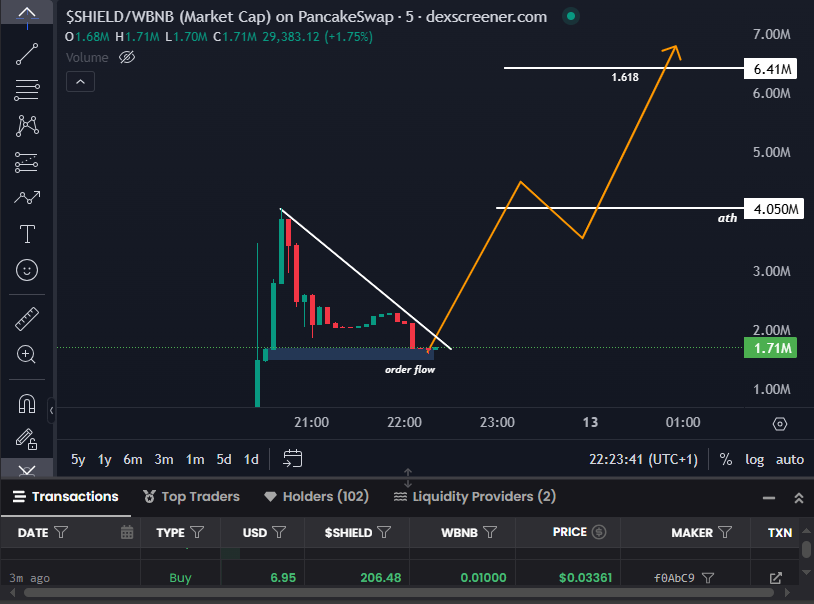
Task: Minimize the transactions panel
Action: click(x=769, y=498)
